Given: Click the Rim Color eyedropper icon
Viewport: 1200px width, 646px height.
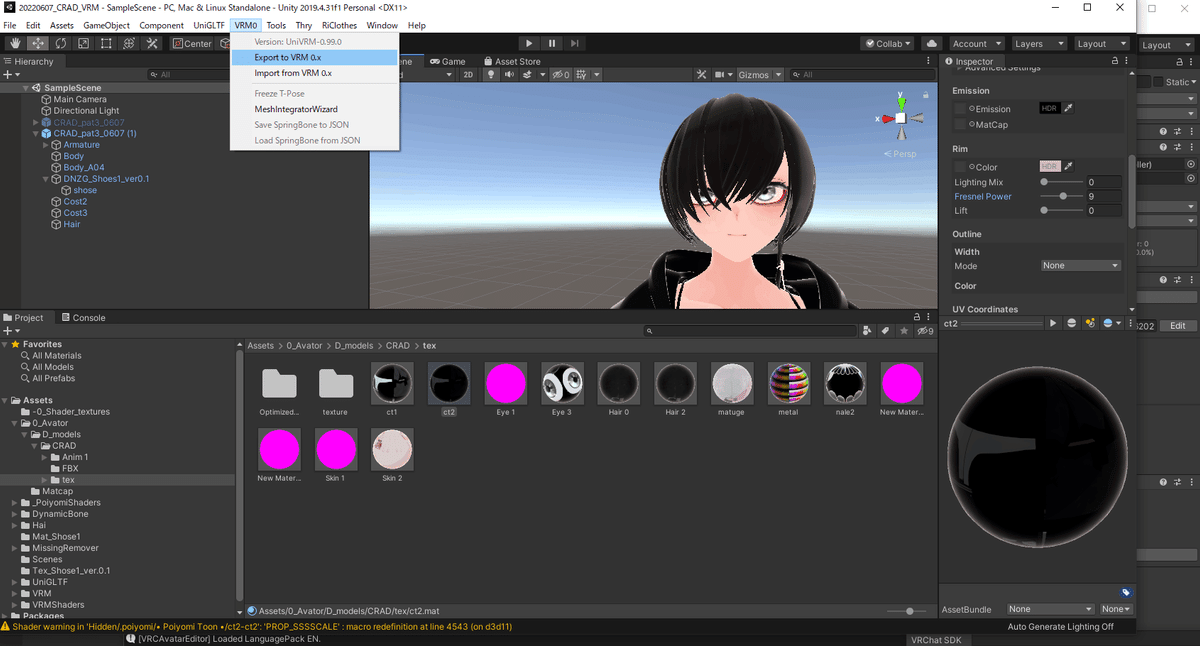Looking at the screenshot, I should 1069,166.
